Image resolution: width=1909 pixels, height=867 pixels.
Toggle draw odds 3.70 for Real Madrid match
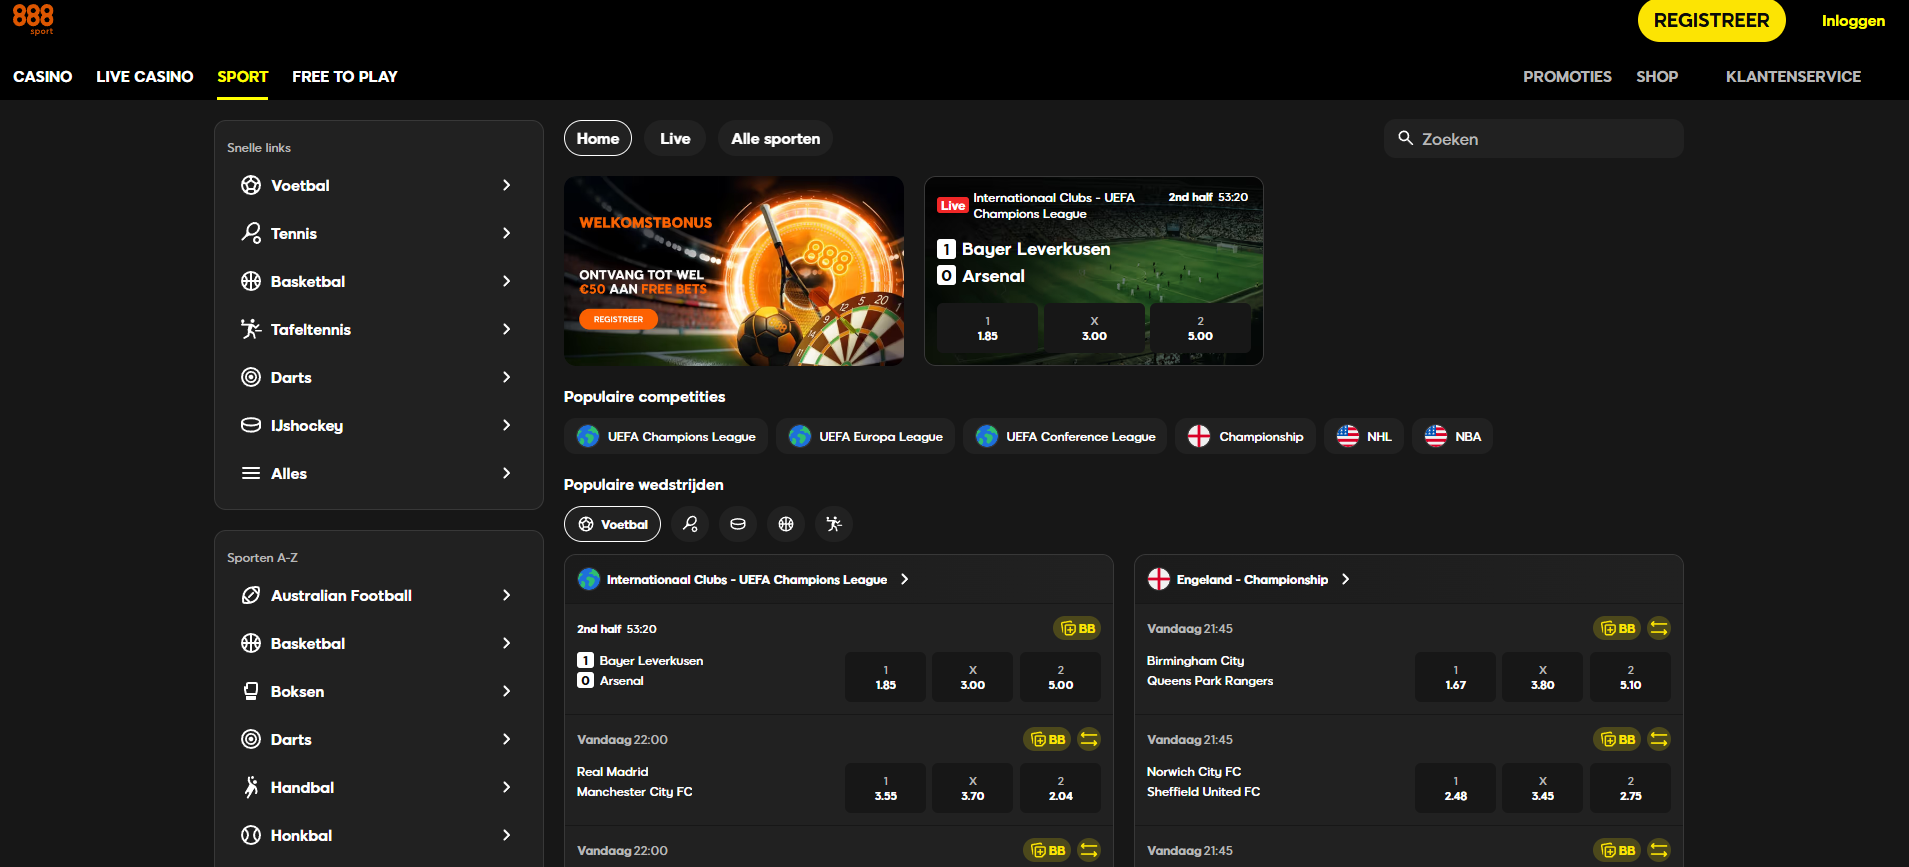[x=973, y=788]
